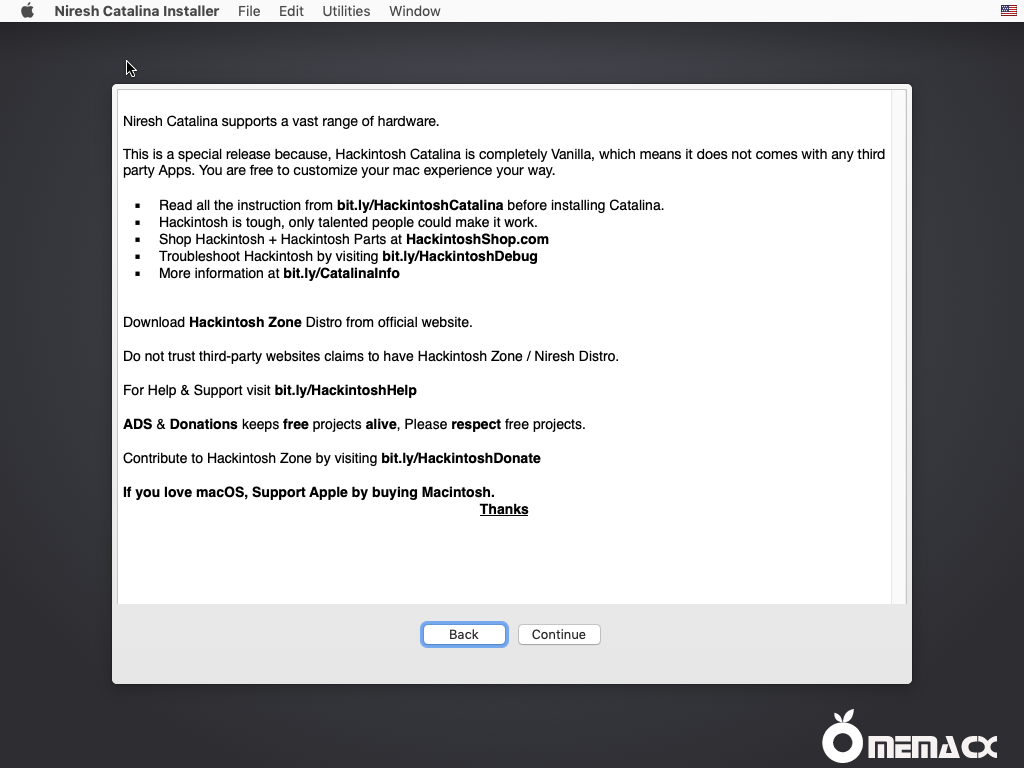Click the bold Hackintosh Zone text
The image size is (1024, 768).
(245, 322)
